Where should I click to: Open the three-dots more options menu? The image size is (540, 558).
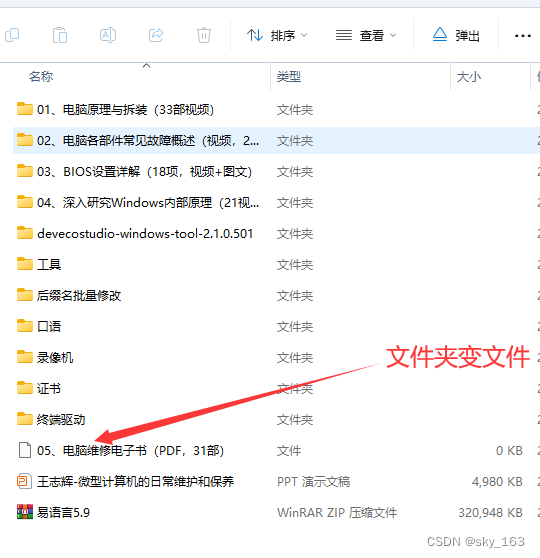coord(523,36)
